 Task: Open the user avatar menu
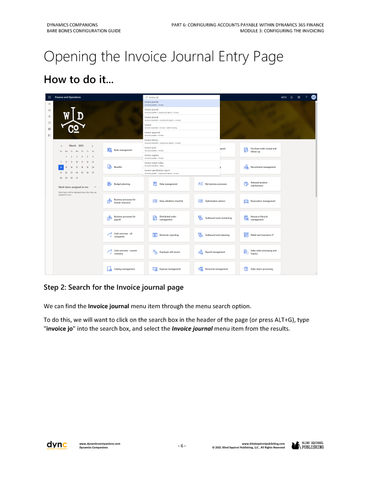click(313, 97)
